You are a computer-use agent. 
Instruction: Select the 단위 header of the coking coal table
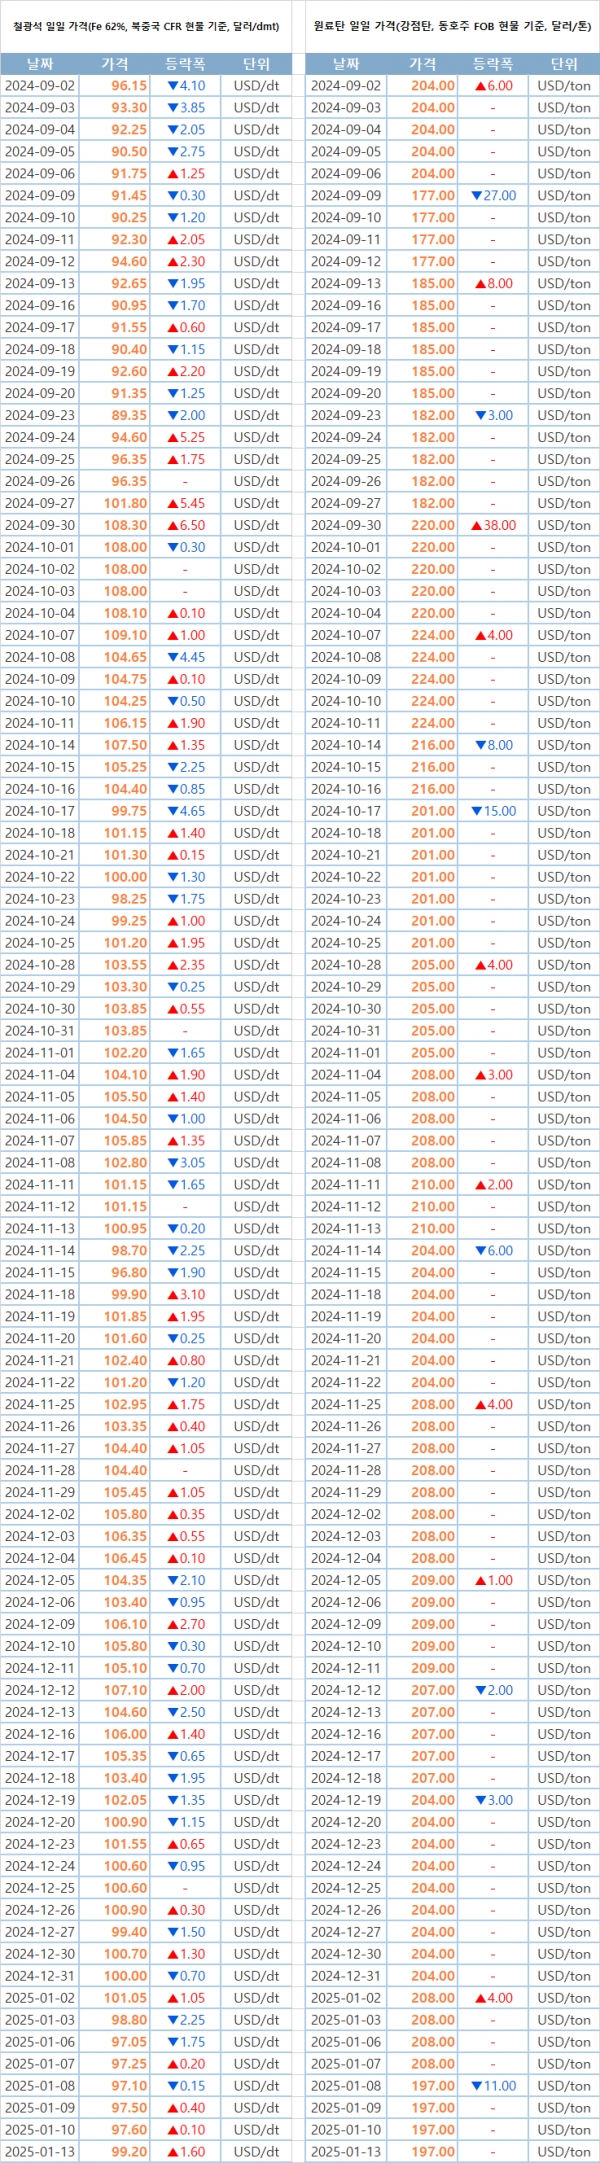(x=564, y=64)
